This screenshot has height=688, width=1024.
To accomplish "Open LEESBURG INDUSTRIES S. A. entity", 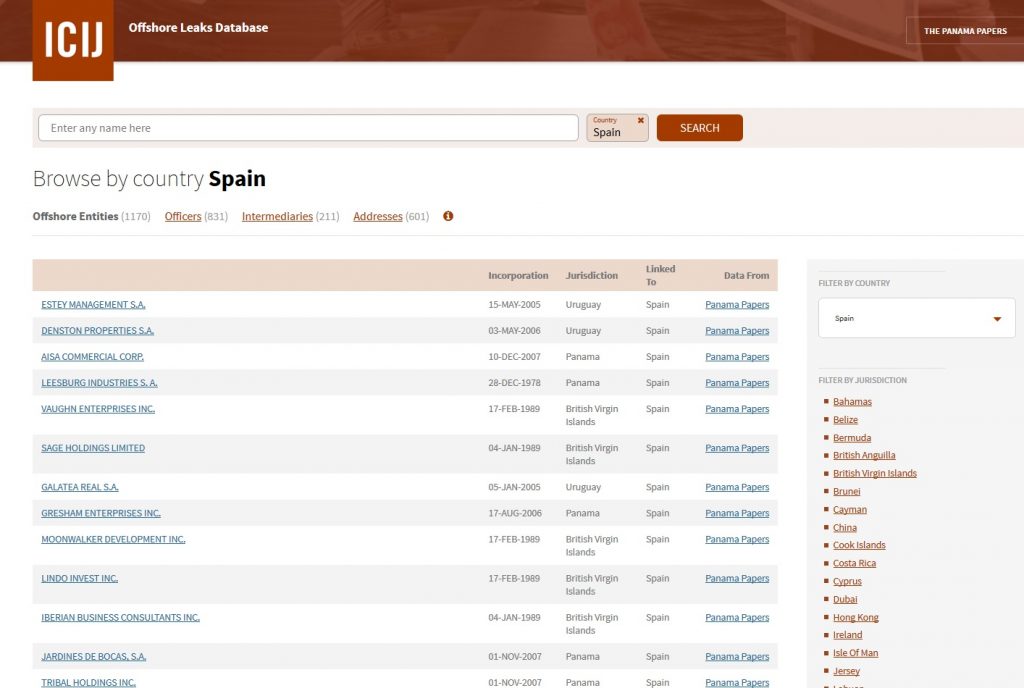I will [x=99, y=383].
